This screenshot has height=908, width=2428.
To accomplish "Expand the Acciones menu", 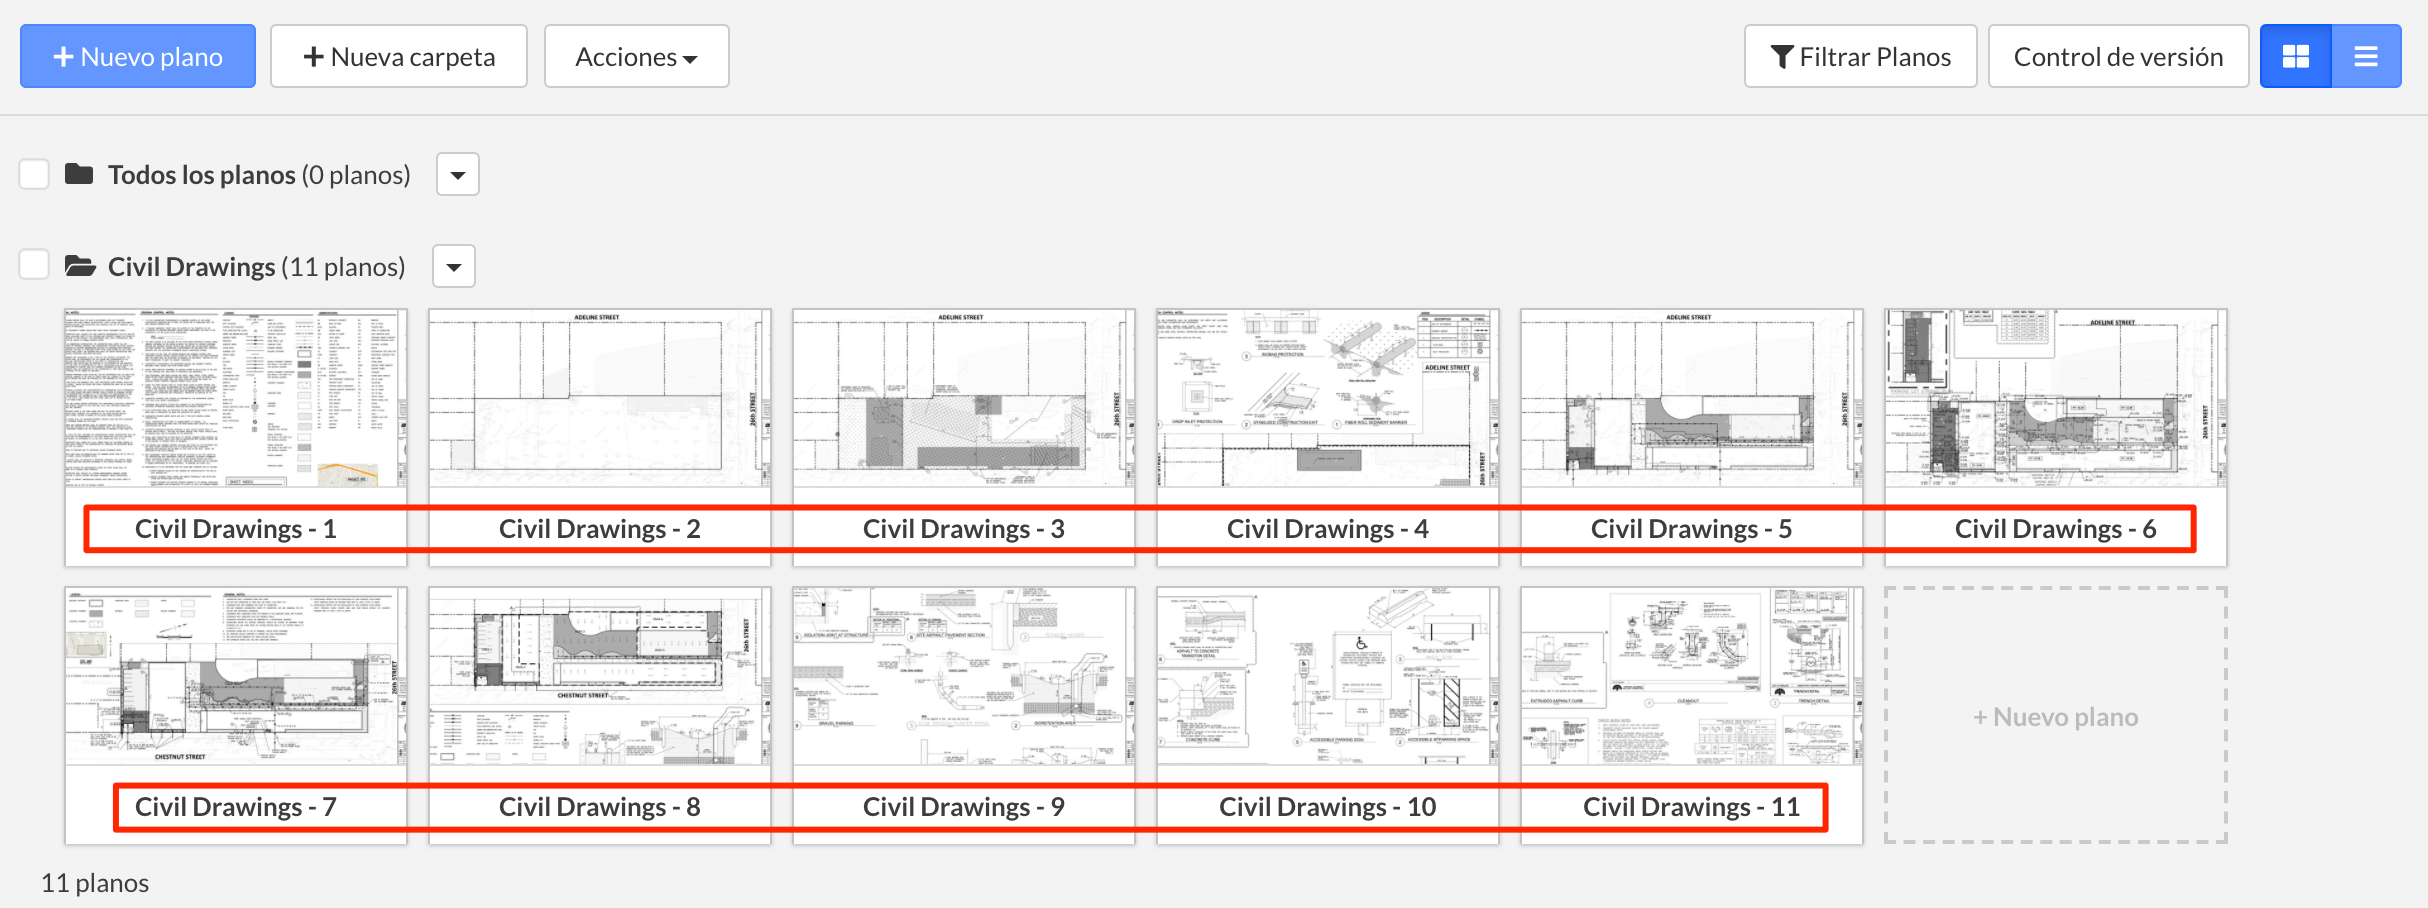I will pos(636,57).
